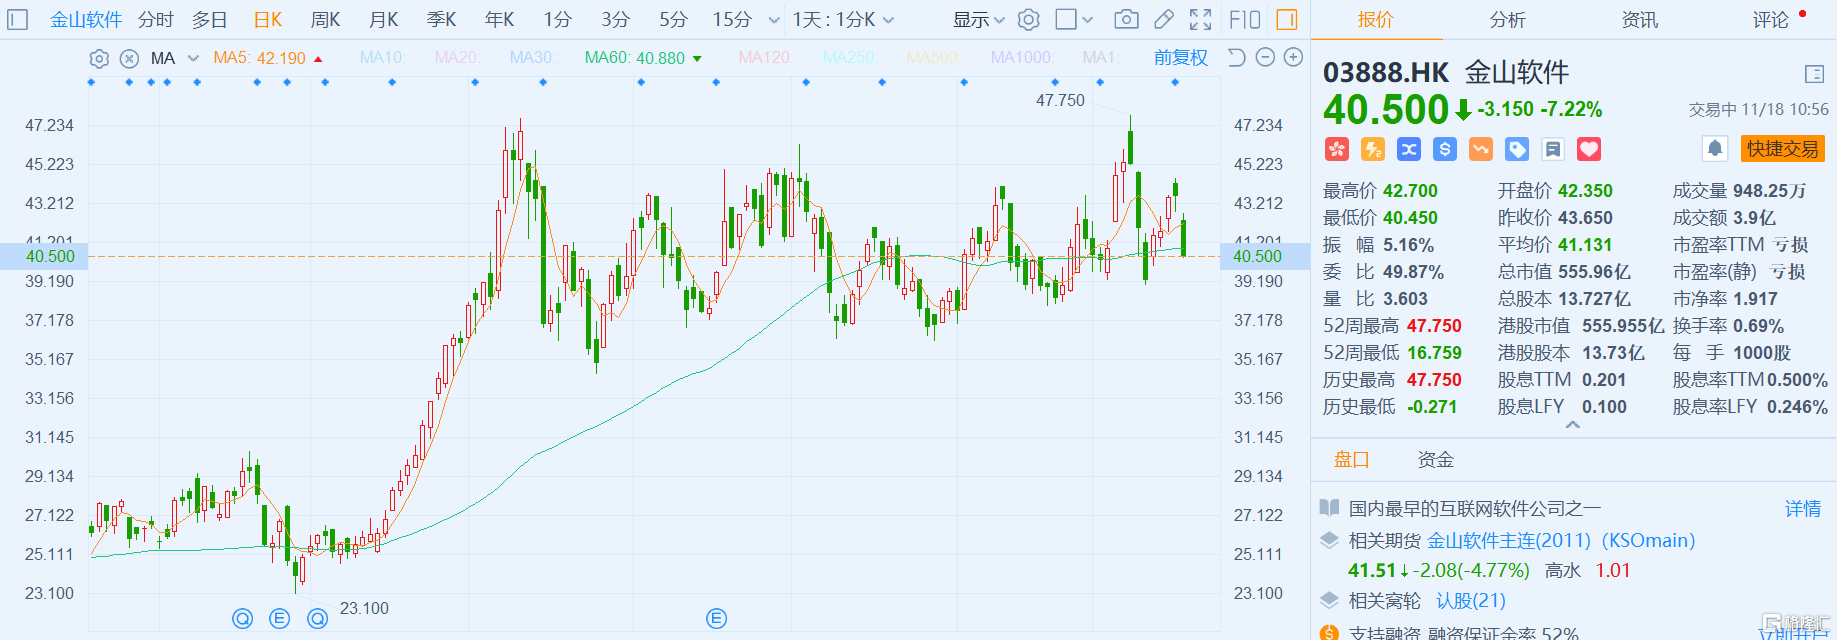This screenshot has width=1837, height=640.
Task: Click the first Q event marker on chart
Action: (242, 618)
